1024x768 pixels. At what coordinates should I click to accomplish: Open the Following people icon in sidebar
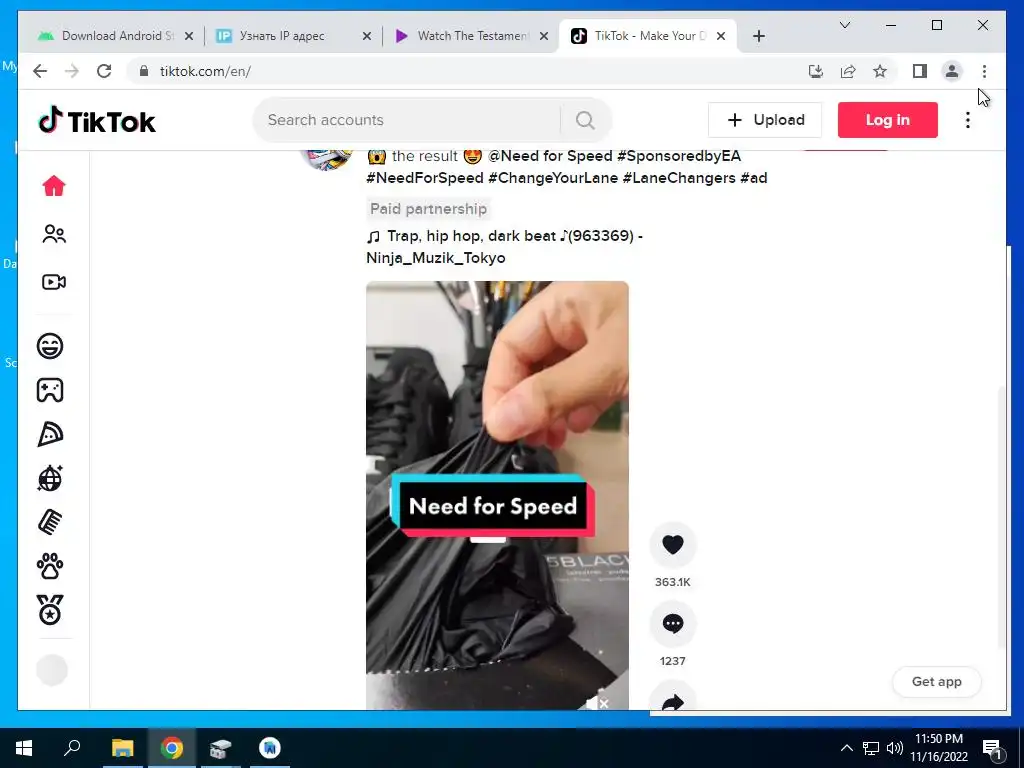(54, 234)
